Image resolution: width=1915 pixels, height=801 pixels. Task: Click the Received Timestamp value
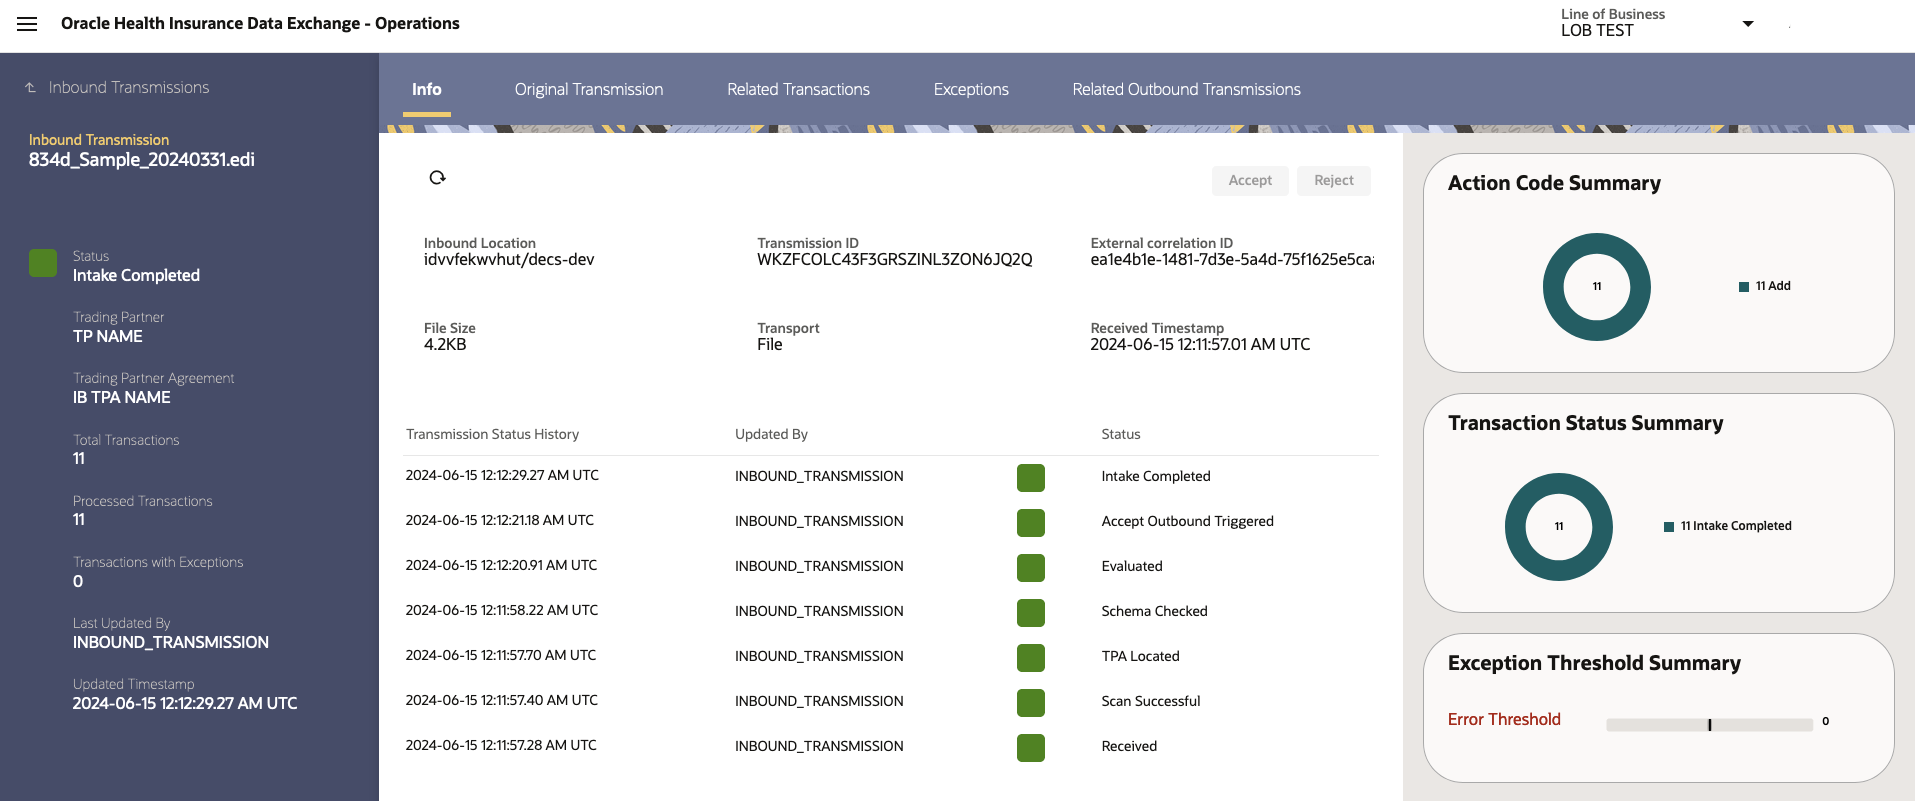(1200, 345)
